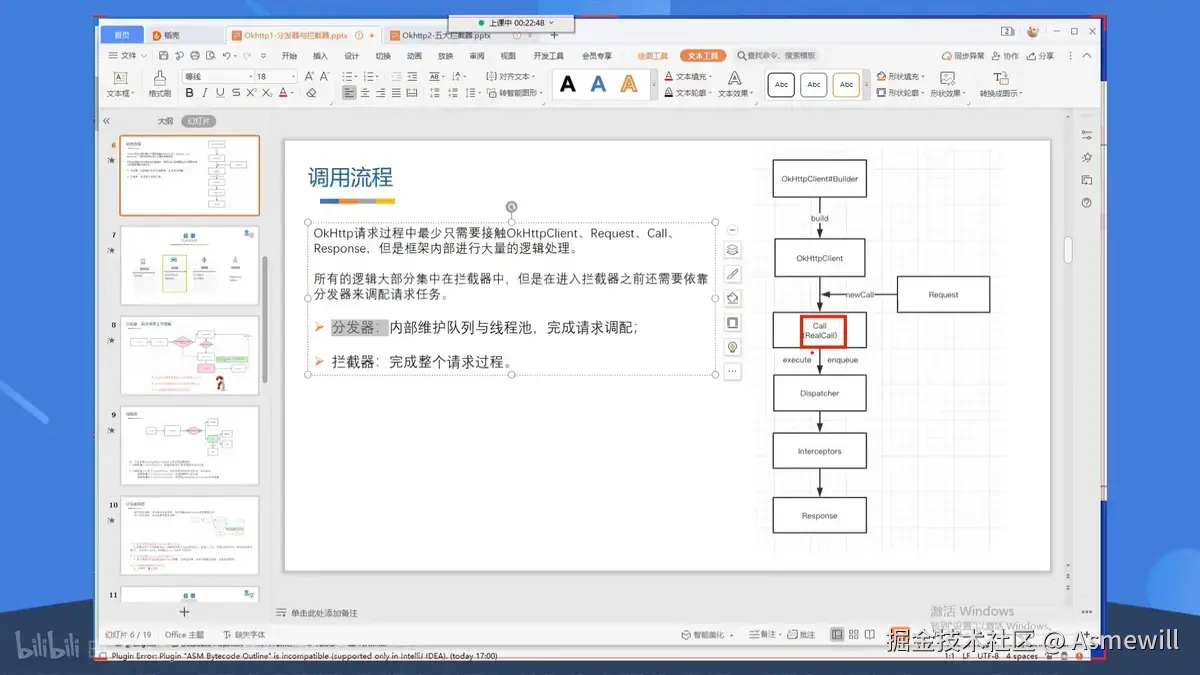Select the blue WordArt A style
This screenshot has height=675, width=1200.
(598, 85)
